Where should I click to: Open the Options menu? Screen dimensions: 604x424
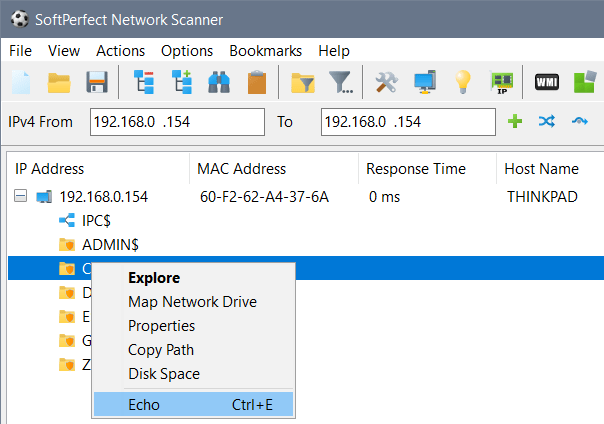[187, 51]
